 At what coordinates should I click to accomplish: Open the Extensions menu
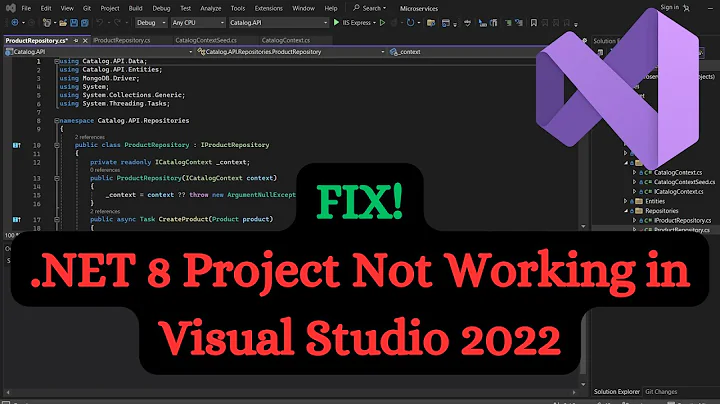pos(269,8)
